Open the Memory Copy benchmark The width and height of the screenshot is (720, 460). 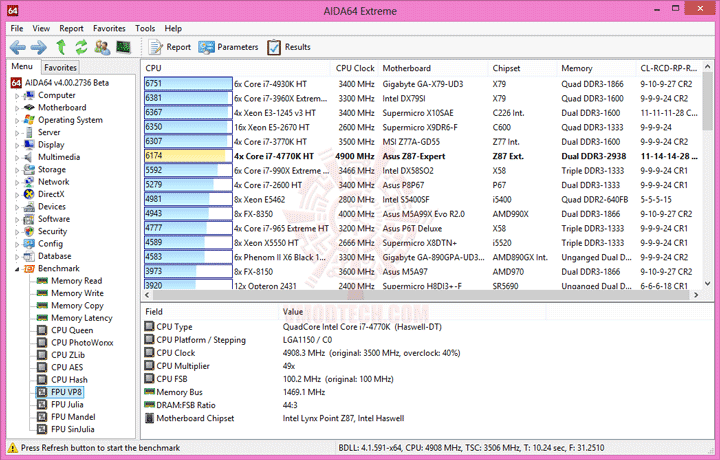[77, 305]
